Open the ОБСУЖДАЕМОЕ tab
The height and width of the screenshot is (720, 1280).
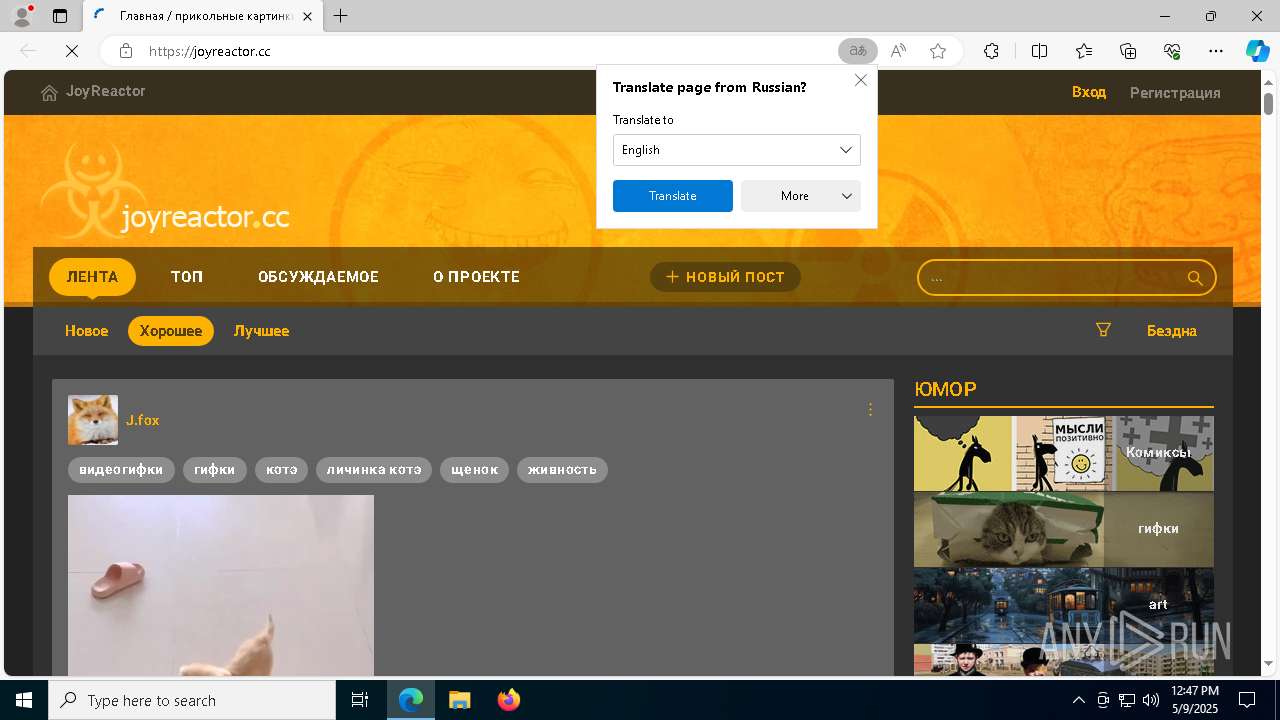[x=318, y=277]
